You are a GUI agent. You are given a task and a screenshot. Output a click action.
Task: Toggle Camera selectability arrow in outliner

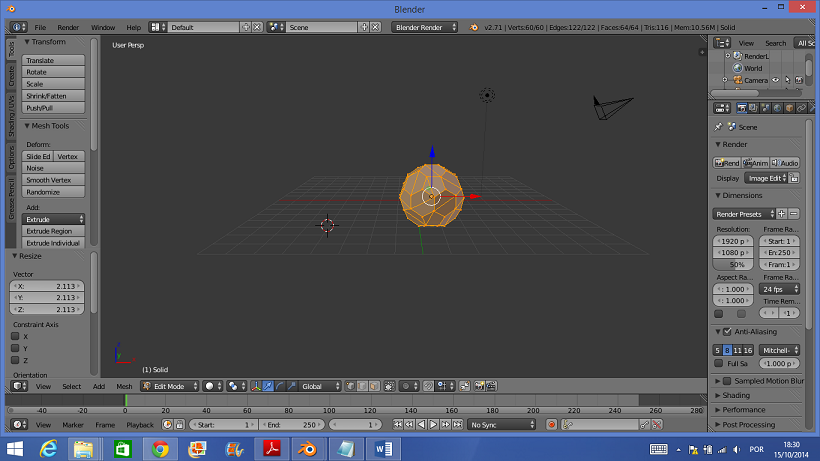[x=788, y=80]
